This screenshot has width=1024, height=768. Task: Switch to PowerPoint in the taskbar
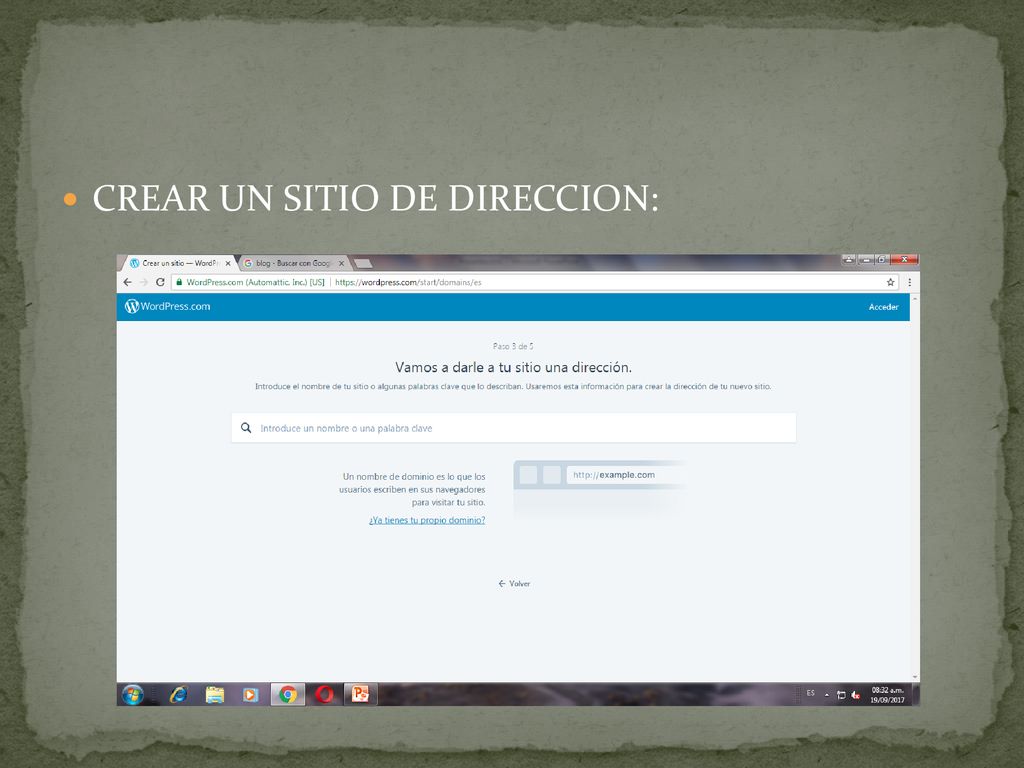pyautogui.click(x=360, y=694)
